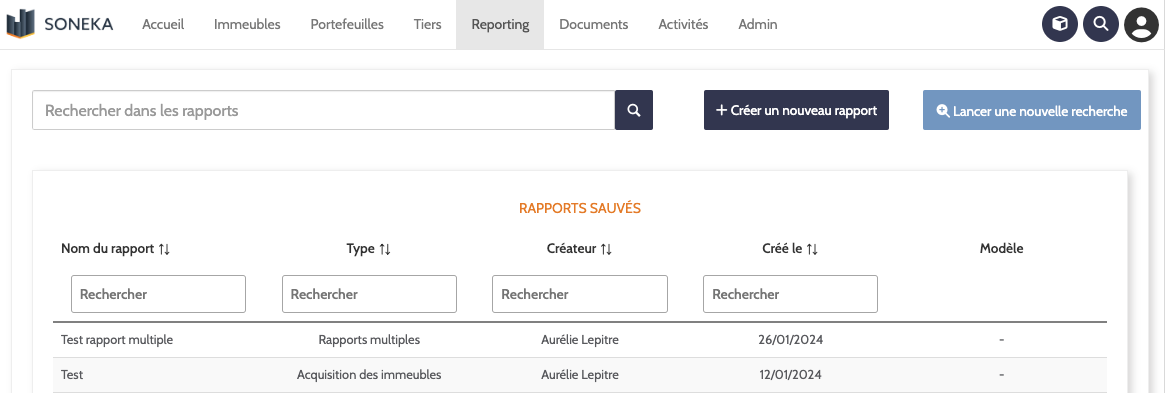This screenshot has width=1165, height=393.
Task: Select Acquisition des immeubles cell
Action: (369, 374)
